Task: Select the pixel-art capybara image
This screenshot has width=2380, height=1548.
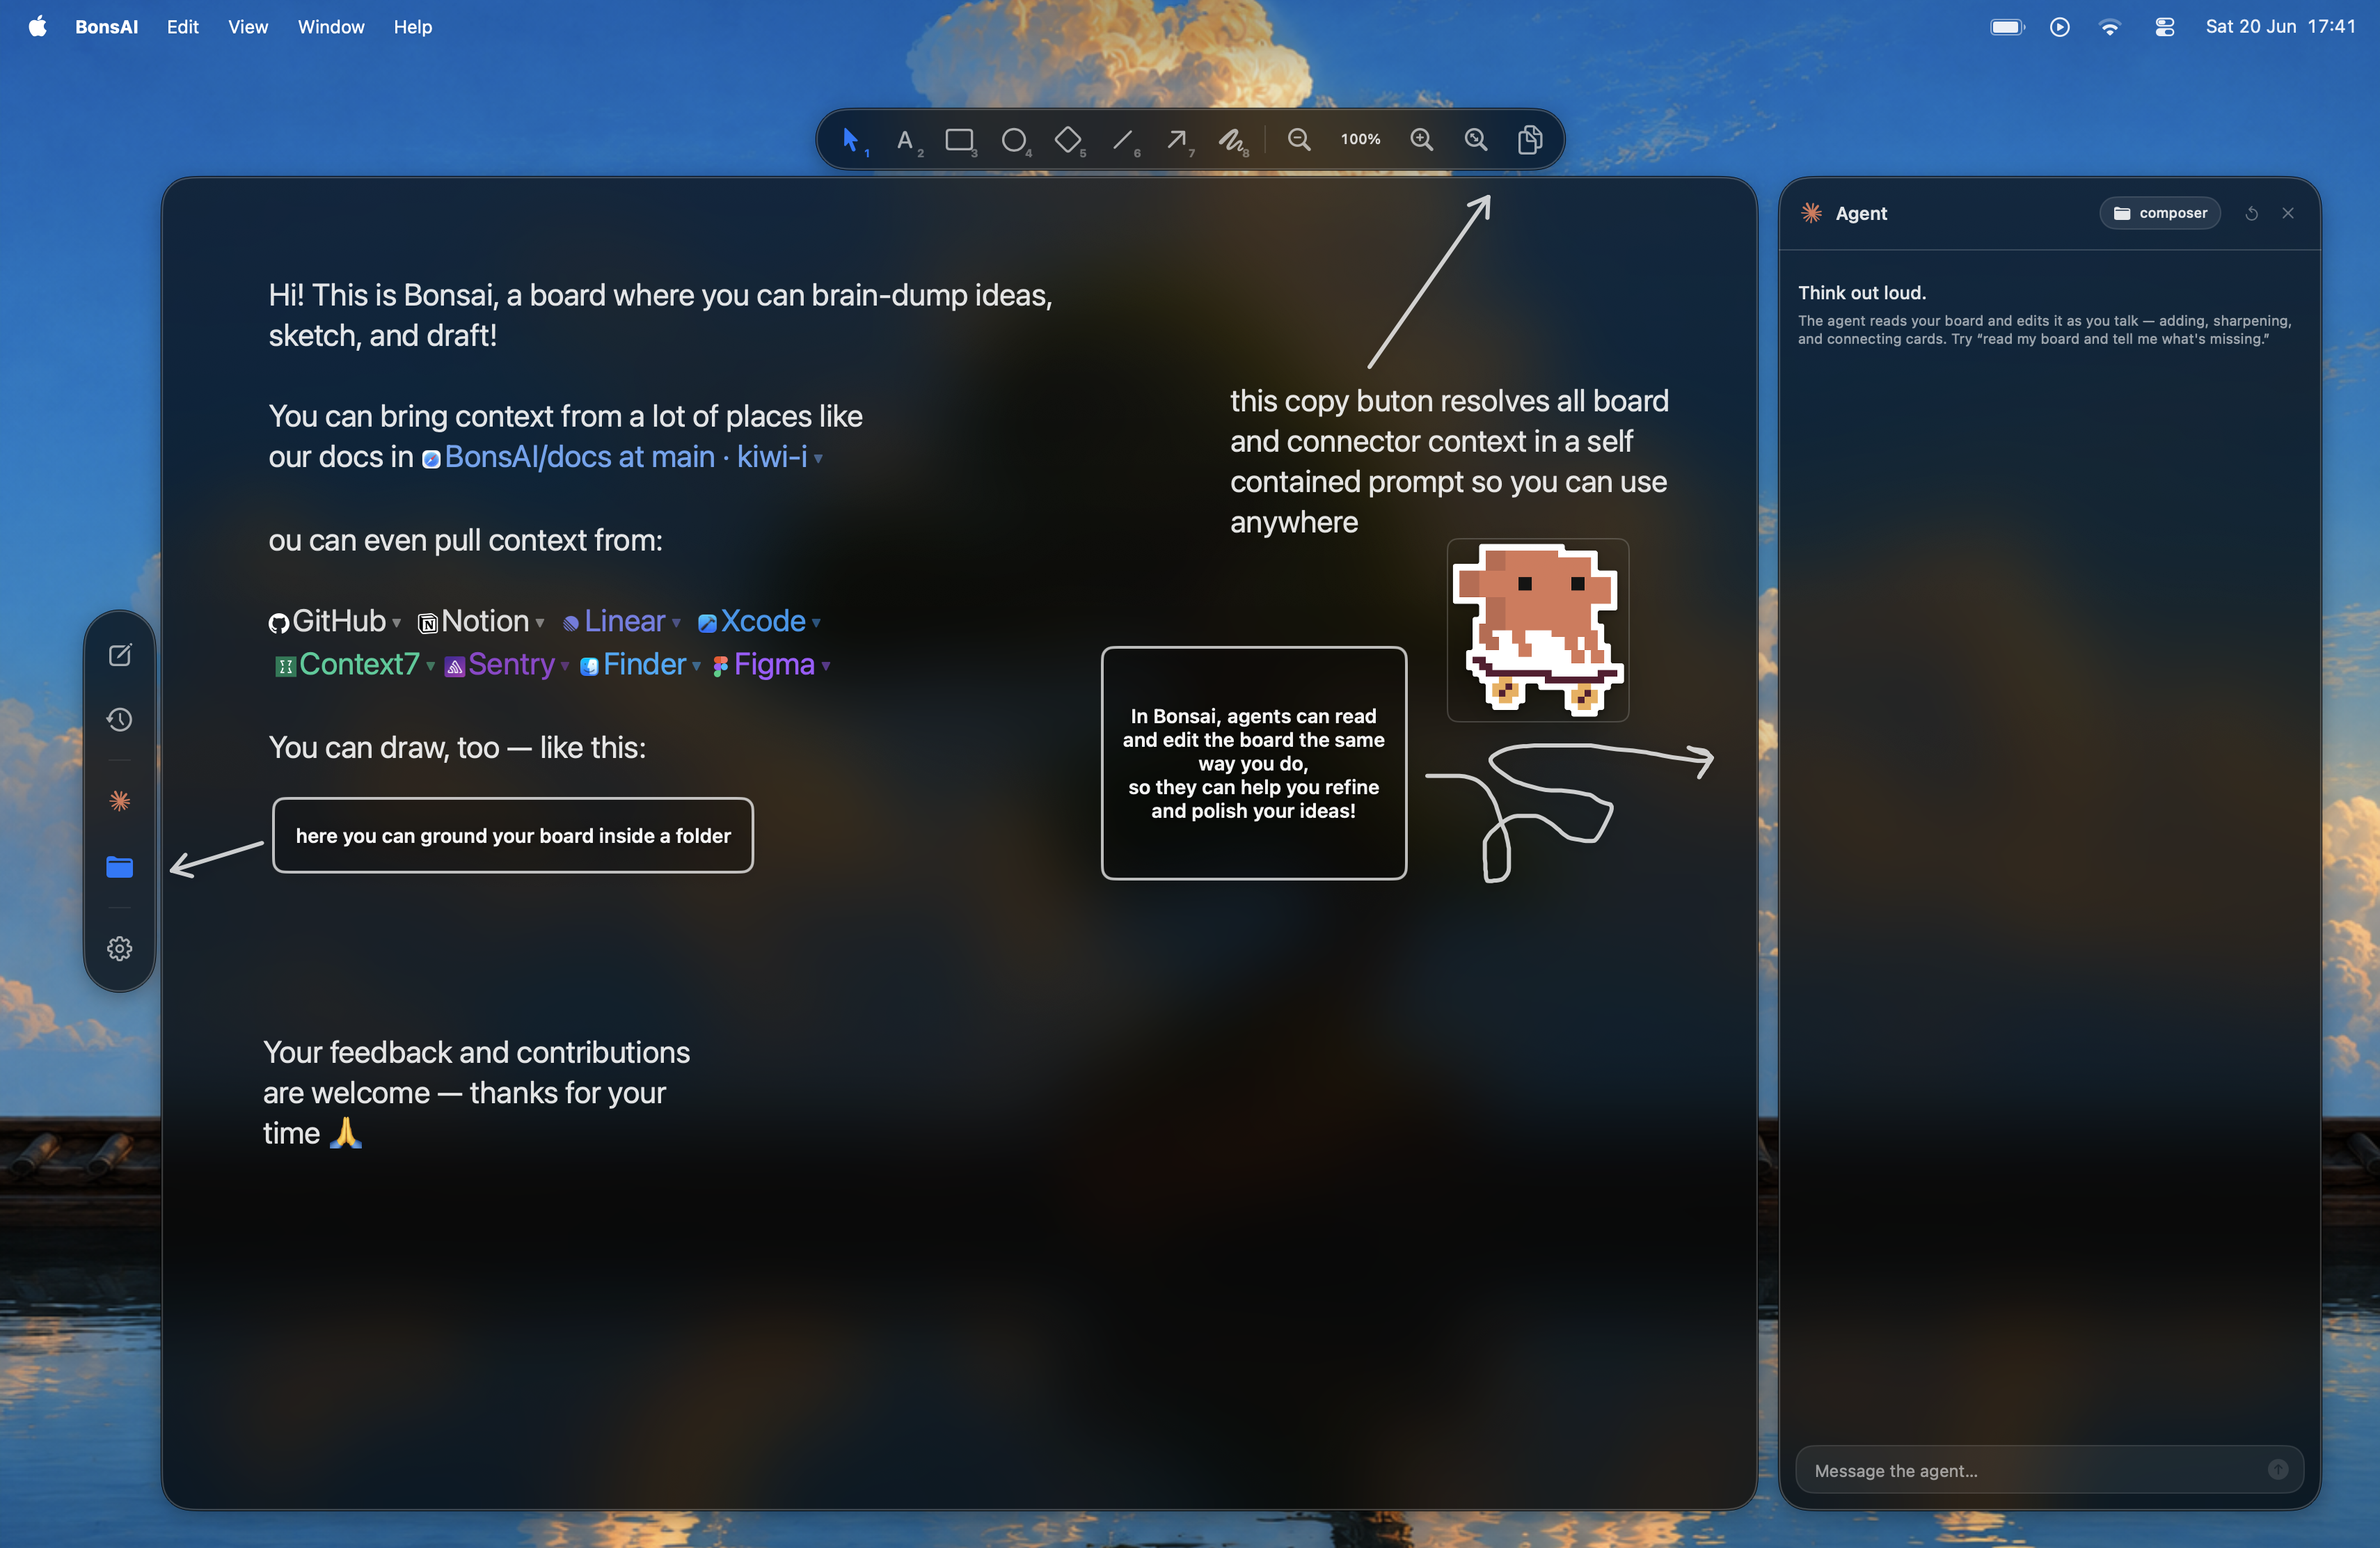Action: (x=1538, y=630)
